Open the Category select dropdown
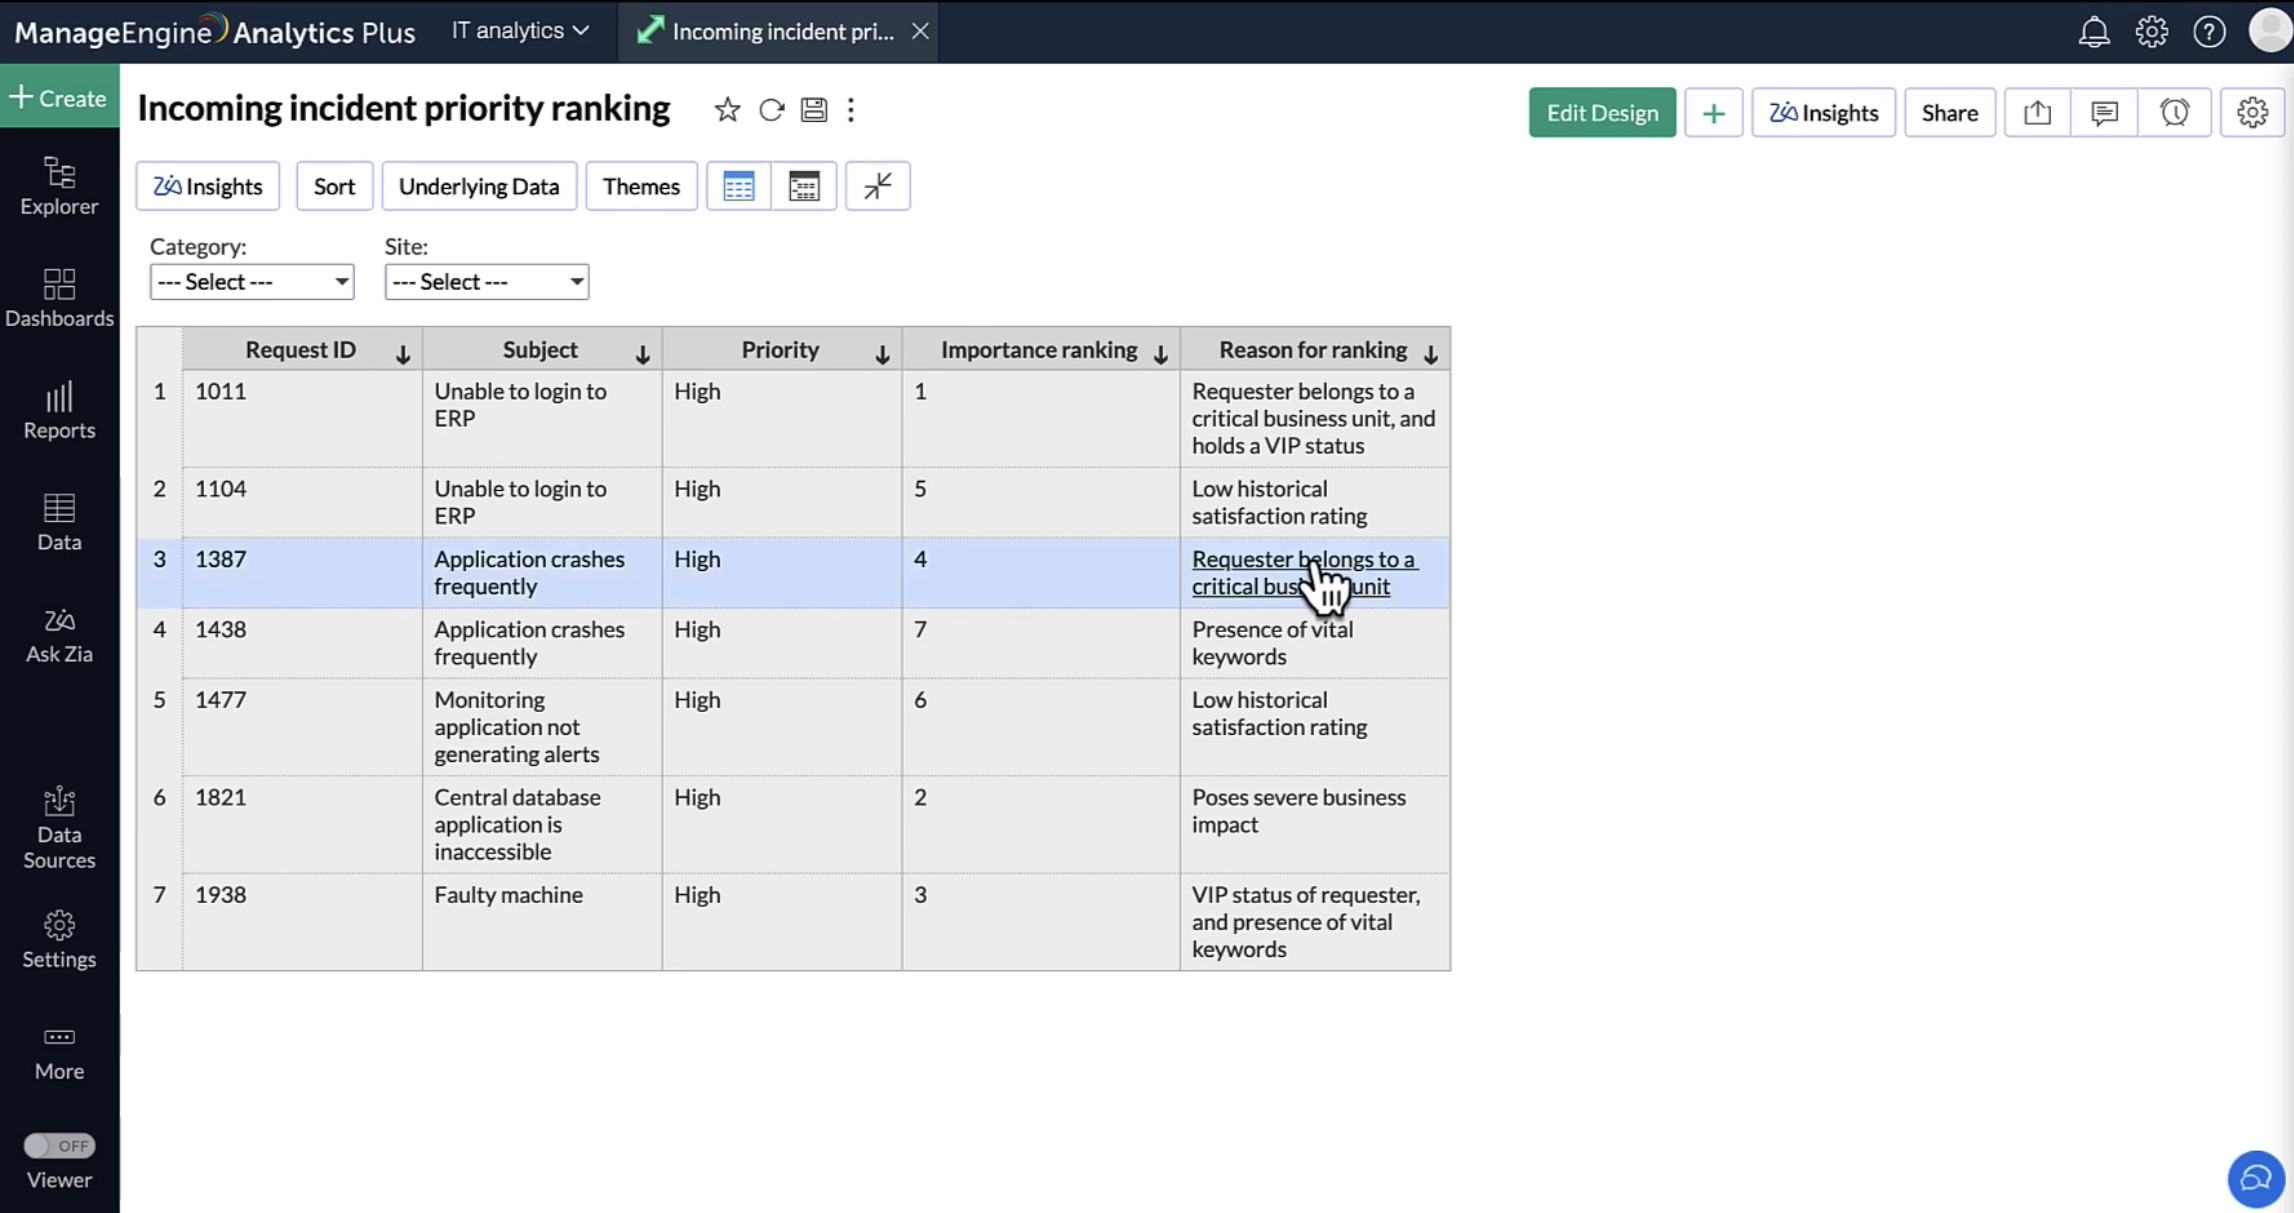The image size is (2294, 1213). click(x=252, y=282)
